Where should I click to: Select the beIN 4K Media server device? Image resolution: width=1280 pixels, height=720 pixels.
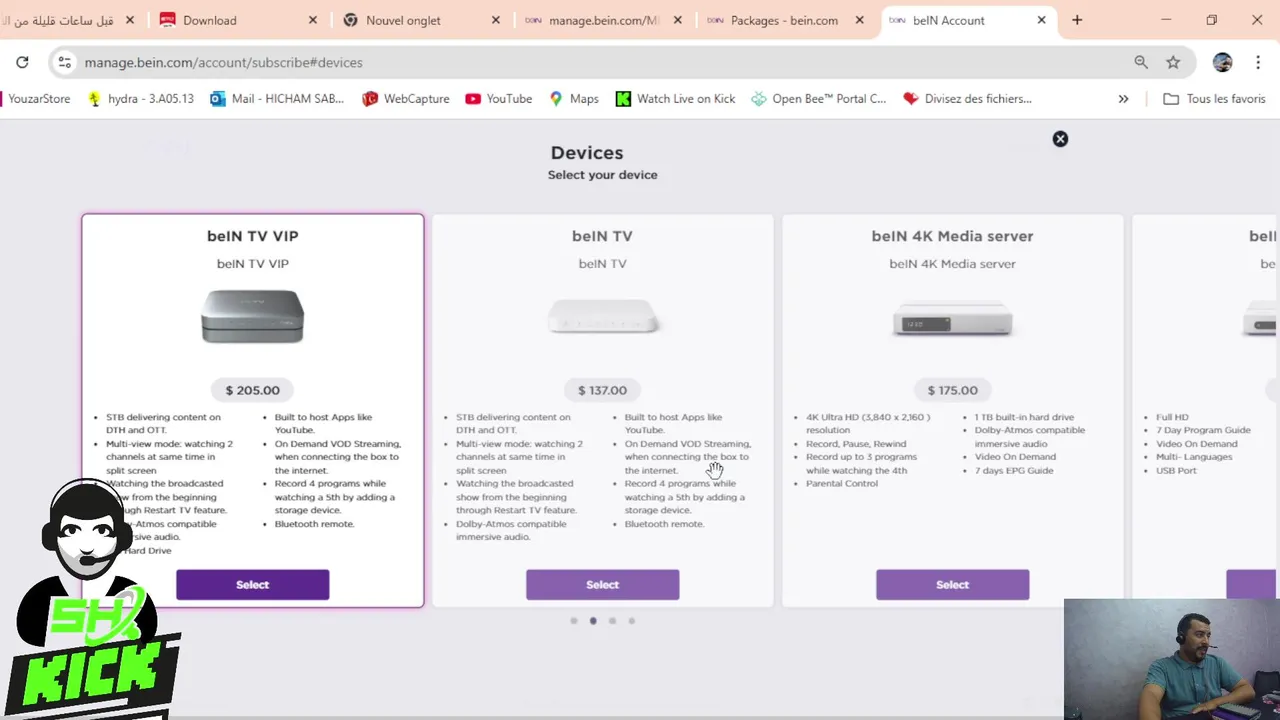(x=952, y=585)
